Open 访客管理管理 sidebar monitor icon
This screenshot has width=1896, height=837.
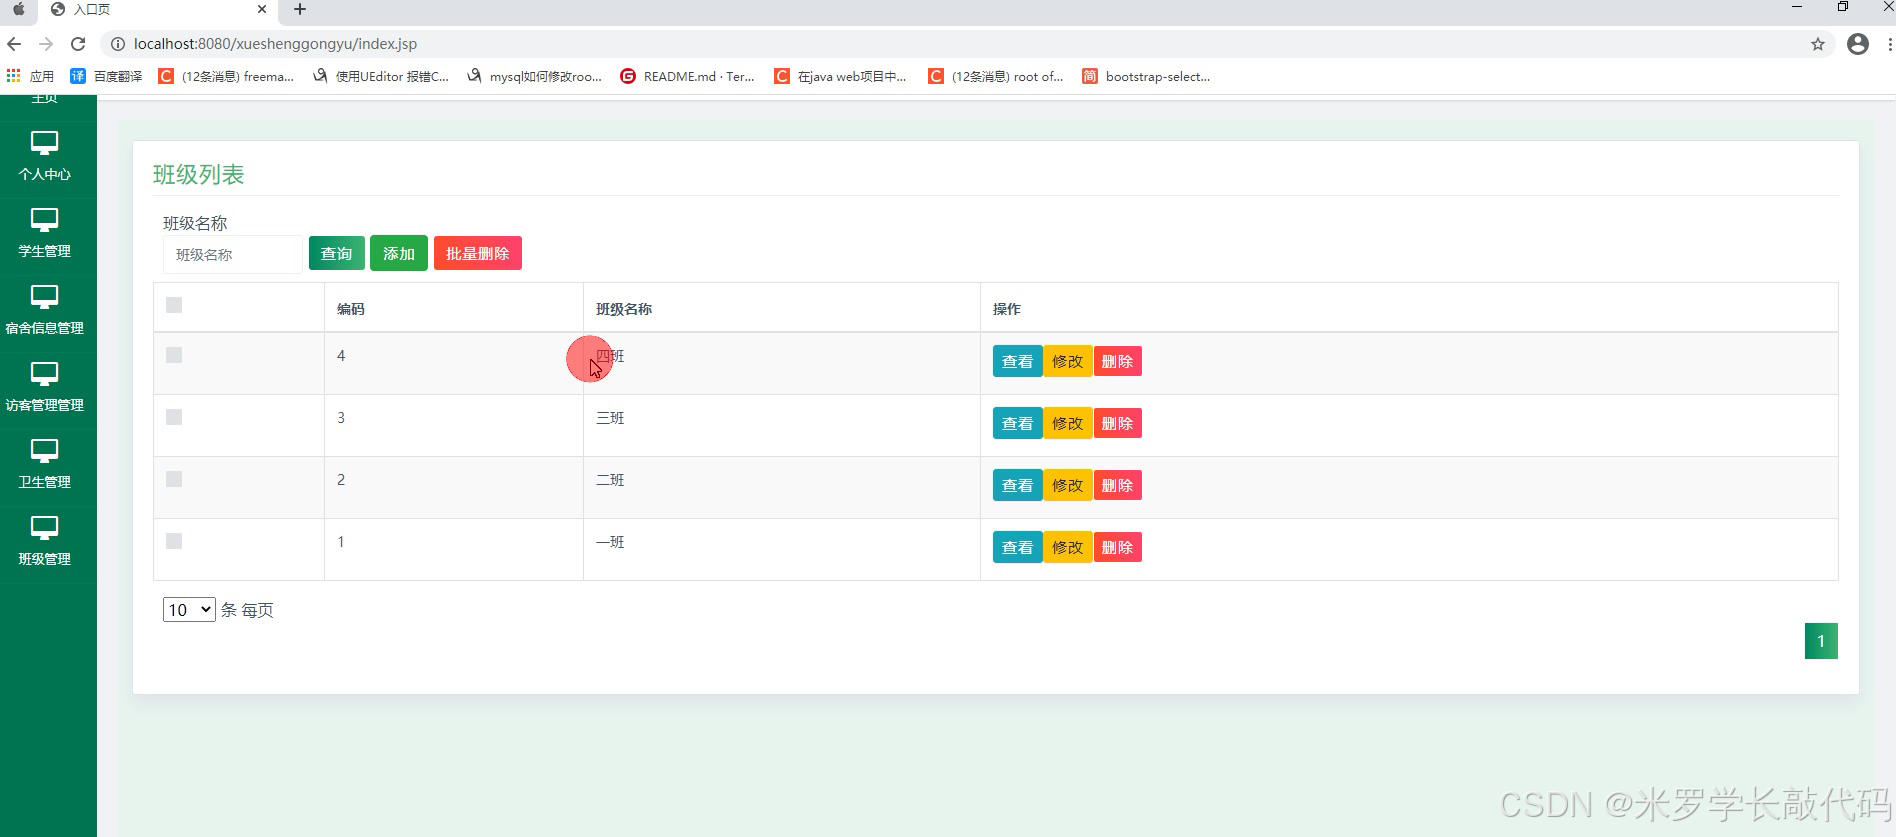(x=44, y=374)
